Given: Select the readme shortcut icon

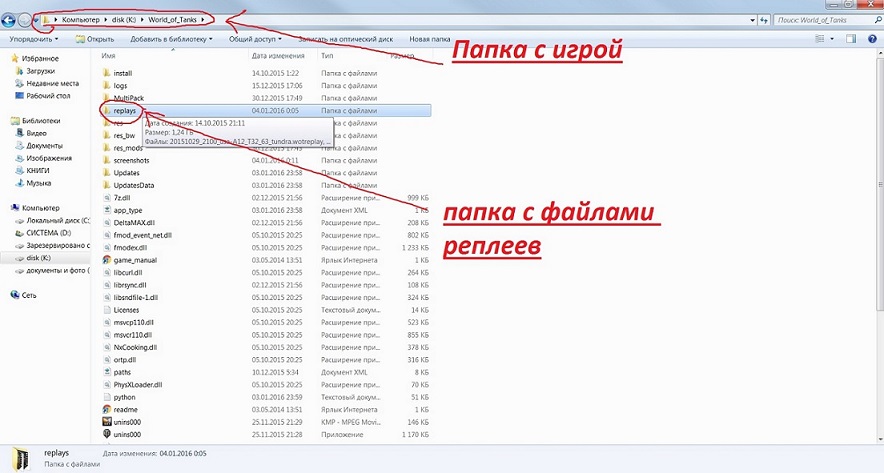Looking at the screenshot, I should (107, 409).
